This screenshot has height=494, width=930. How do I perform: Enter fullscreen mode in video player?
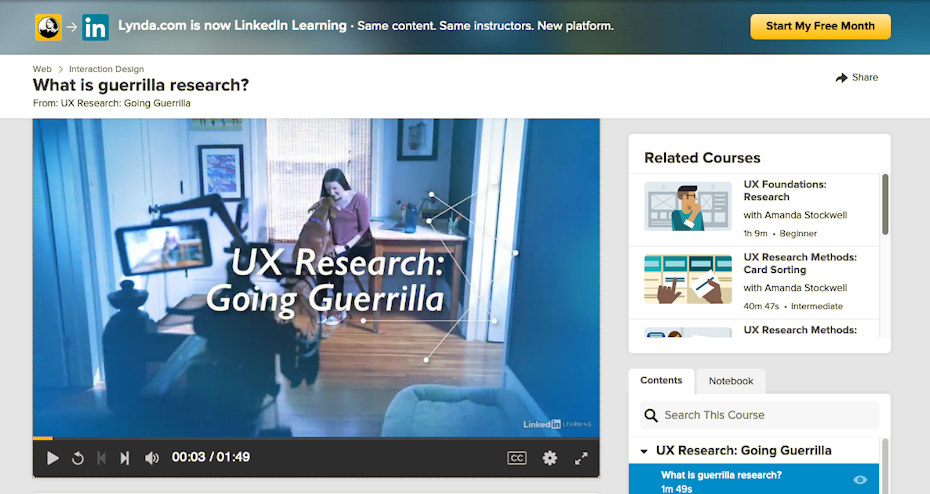pyautogui.click(x=581, y=458)
